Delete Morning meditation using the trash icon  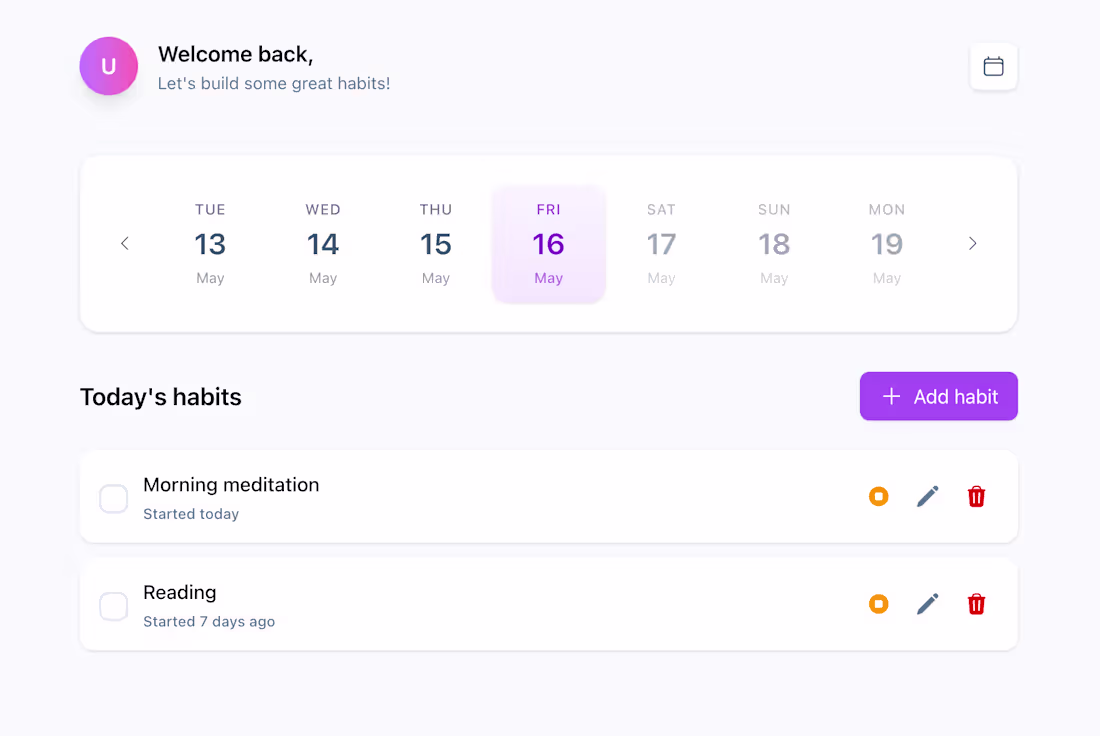tap(976, 496)
